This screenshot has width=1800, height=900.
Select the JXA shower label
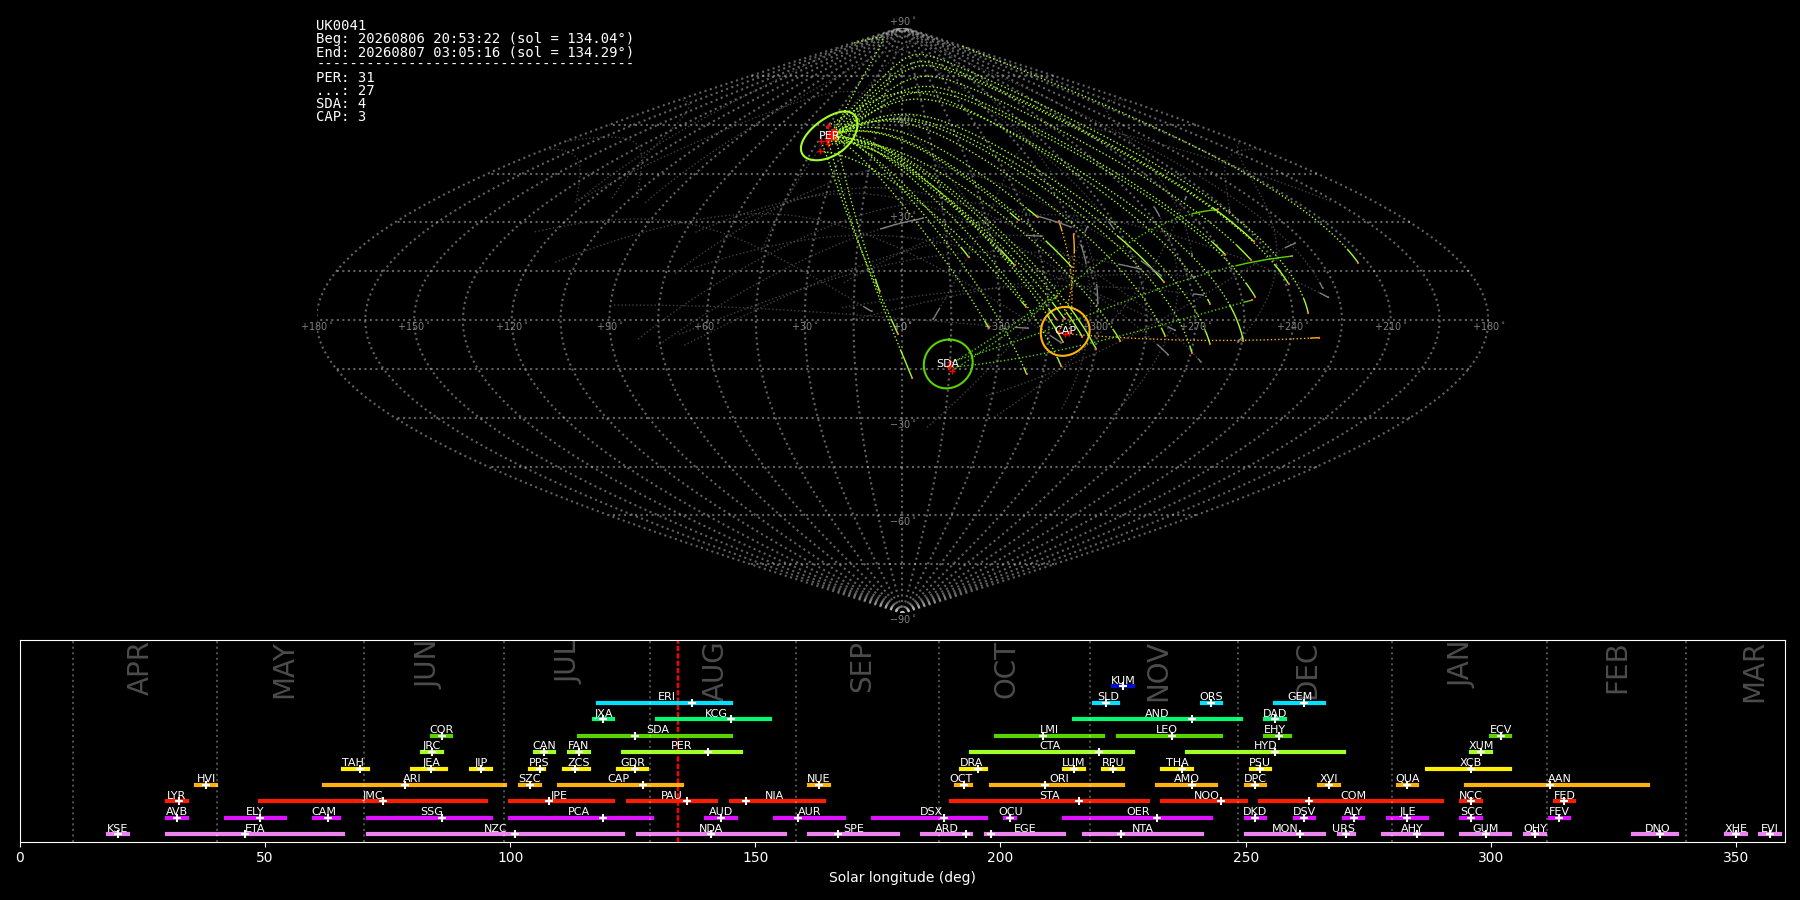[x=603, y=714]
